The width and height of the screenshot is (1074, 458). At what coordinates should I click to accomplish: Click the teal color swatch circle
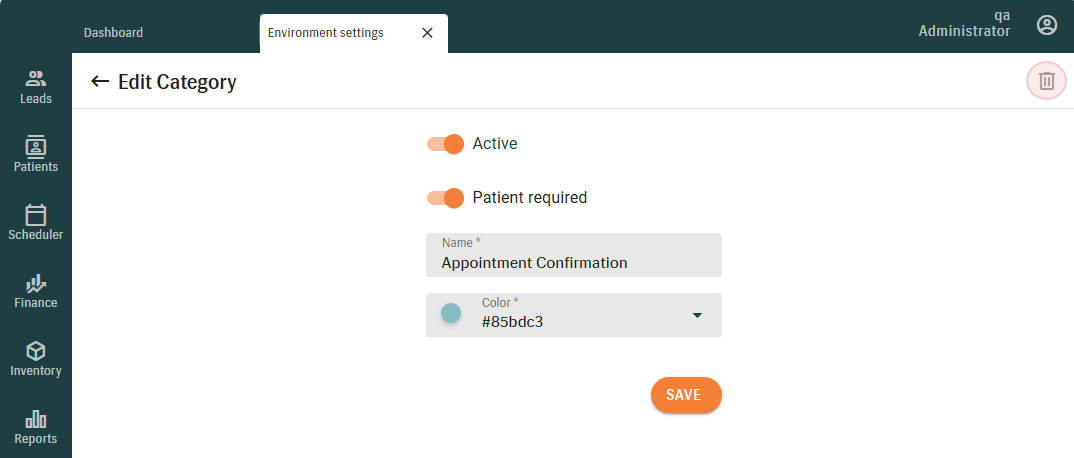[451, 313]
